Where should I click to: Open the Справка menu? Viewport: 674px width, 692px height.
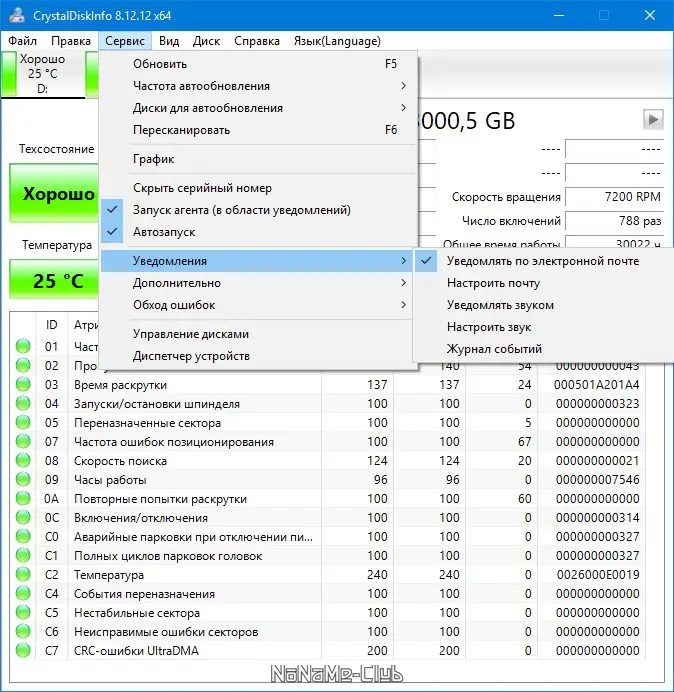click(257, 41)
